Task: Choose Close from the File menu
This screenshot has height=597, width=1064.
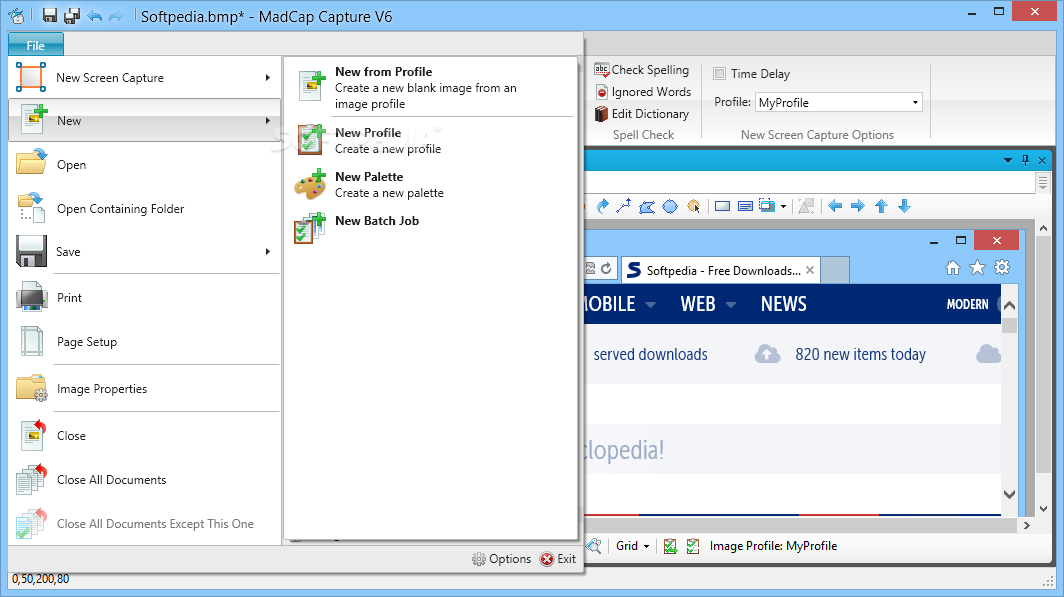Action: coord(144,436)
